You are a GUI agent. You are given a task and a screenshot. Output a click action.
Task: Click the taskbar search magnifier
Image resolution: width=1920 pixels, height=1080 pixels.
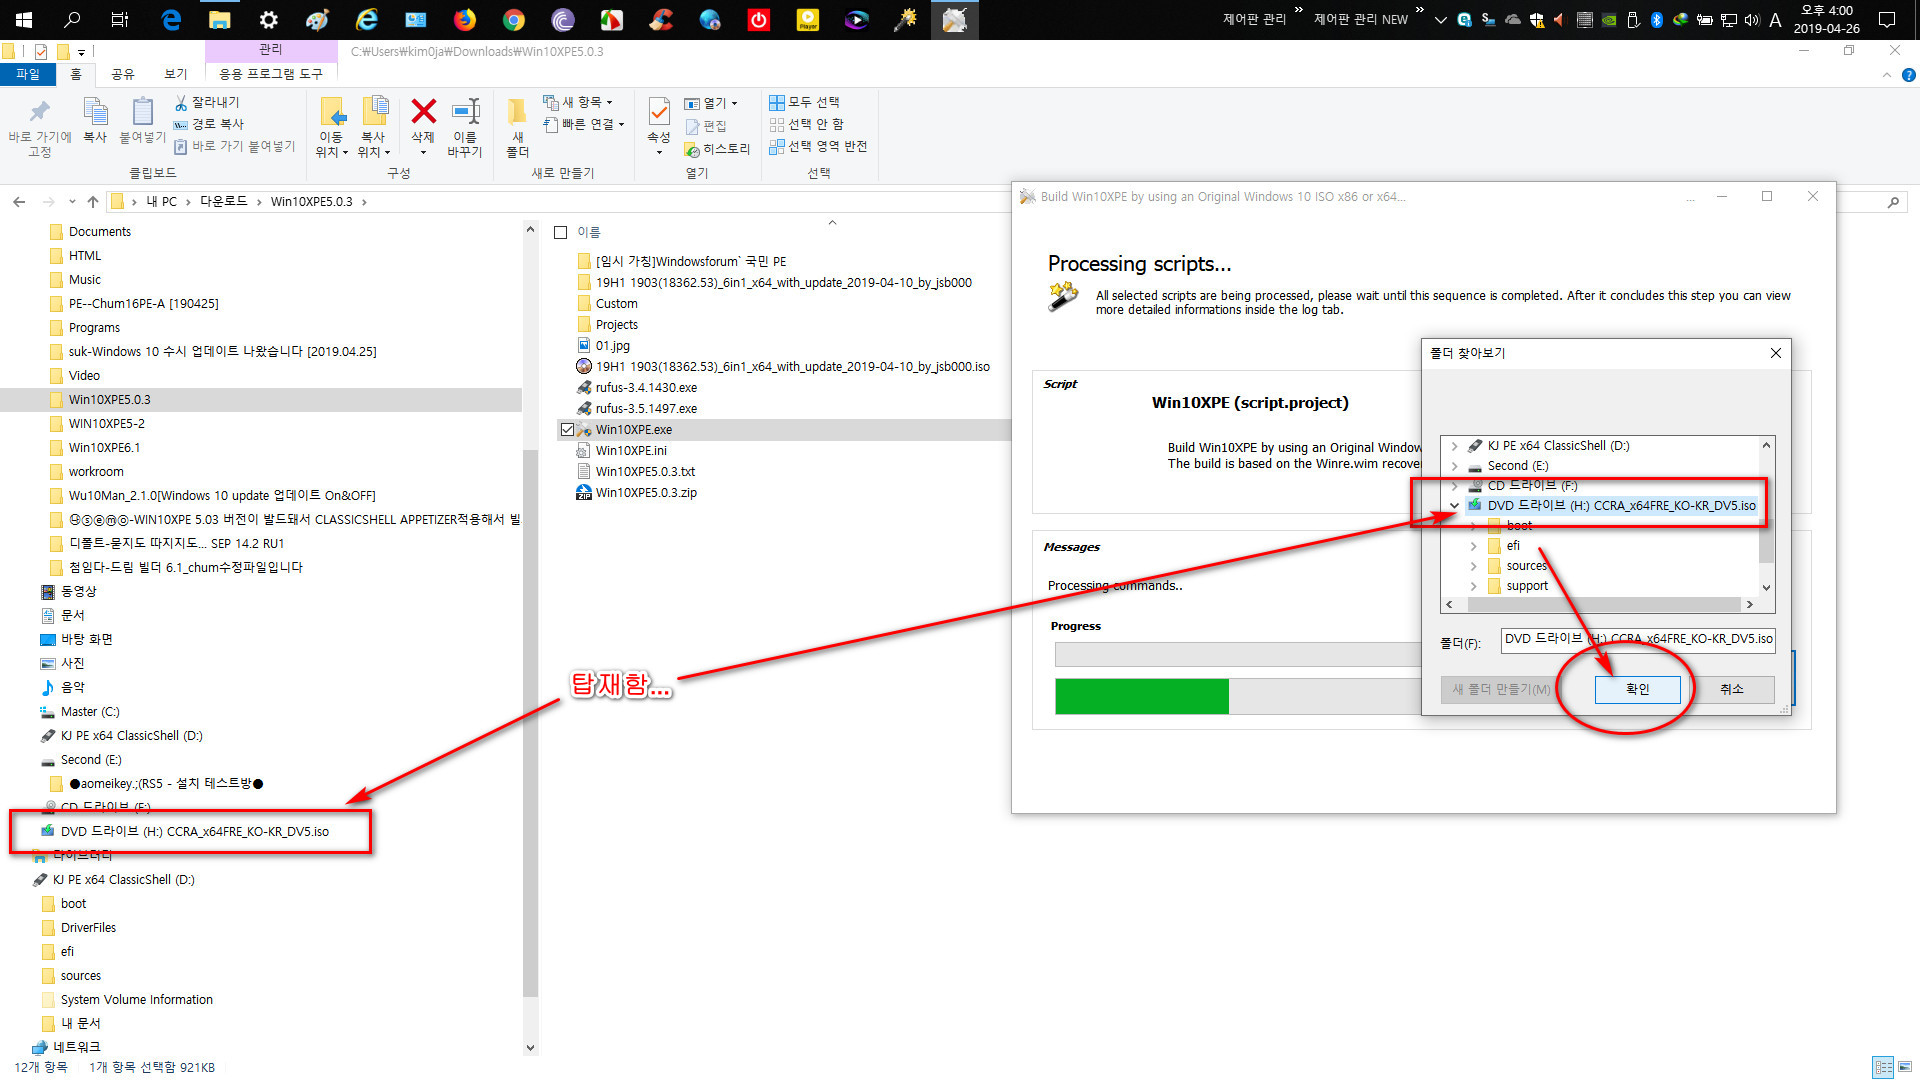point(72,19)
